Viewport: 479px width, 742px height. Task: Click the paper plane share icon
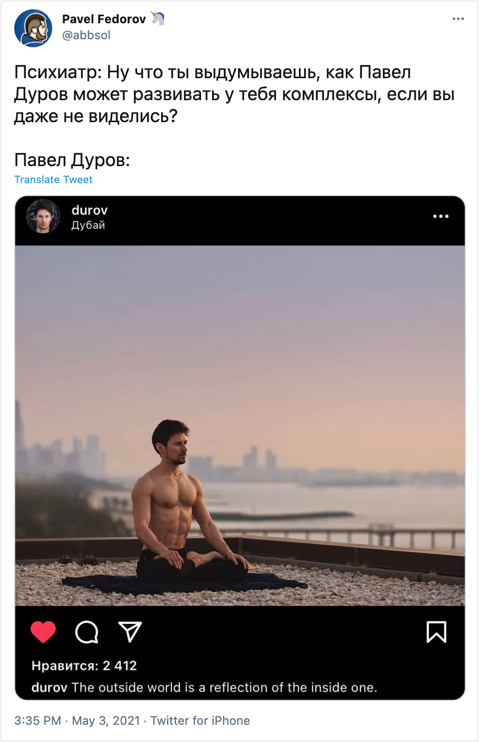130,632
